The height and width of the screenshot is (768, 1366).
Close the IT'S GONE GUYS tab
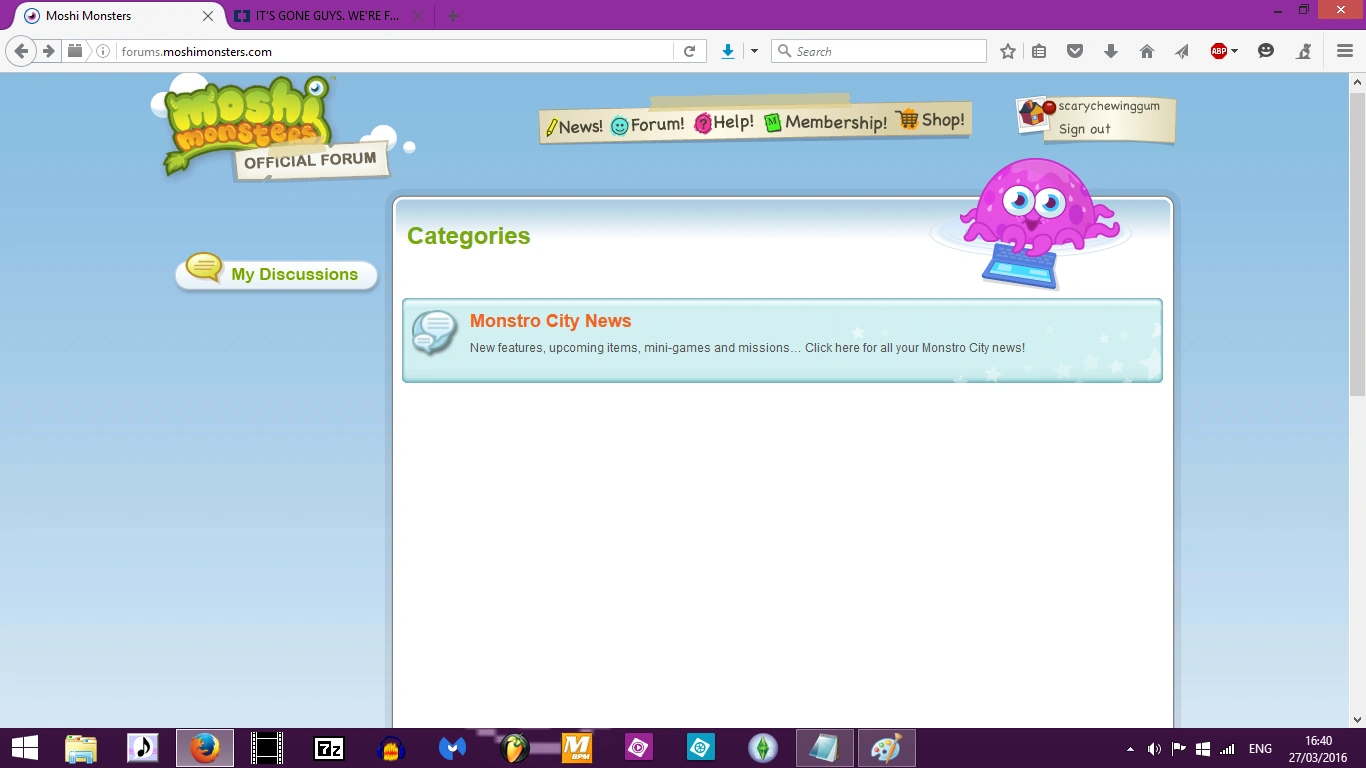coord(418,16)
